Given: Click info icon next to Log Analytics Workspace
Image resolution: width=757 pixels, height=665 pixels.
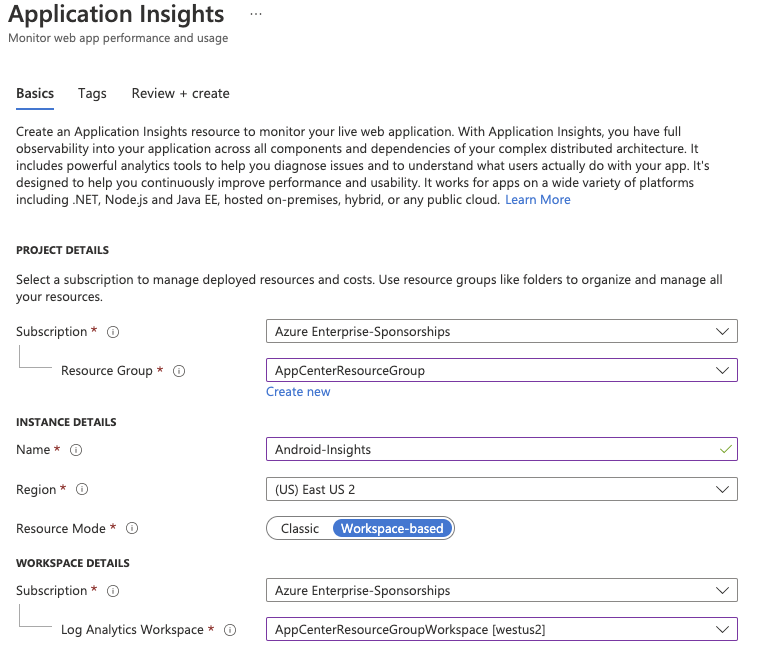Looking at the screenshot, I should [x=230, y=630].
